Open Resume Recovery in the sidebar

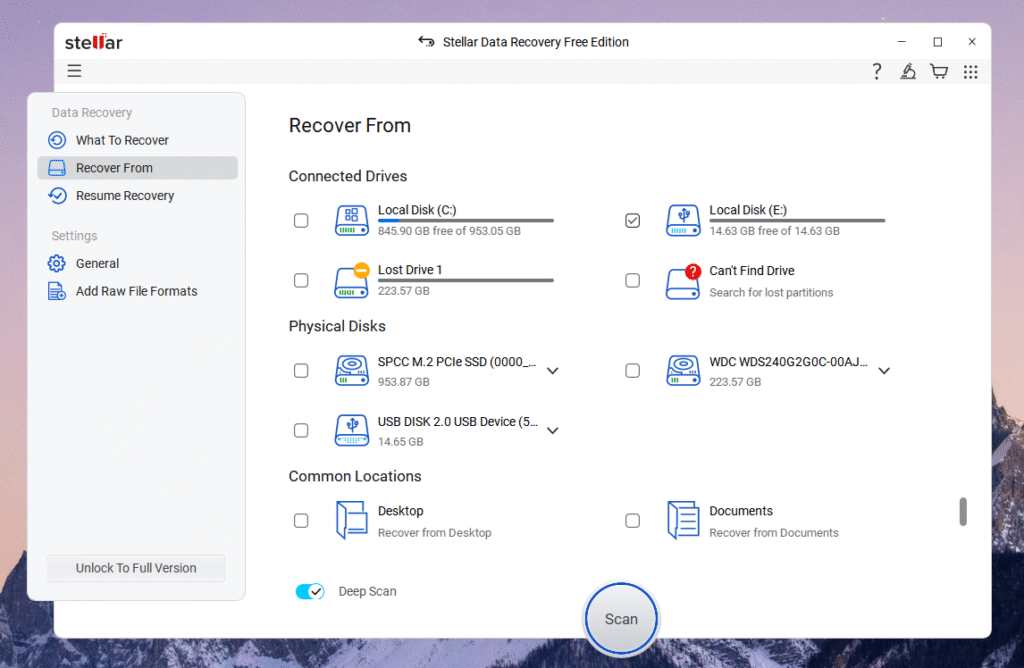(125, 196)
